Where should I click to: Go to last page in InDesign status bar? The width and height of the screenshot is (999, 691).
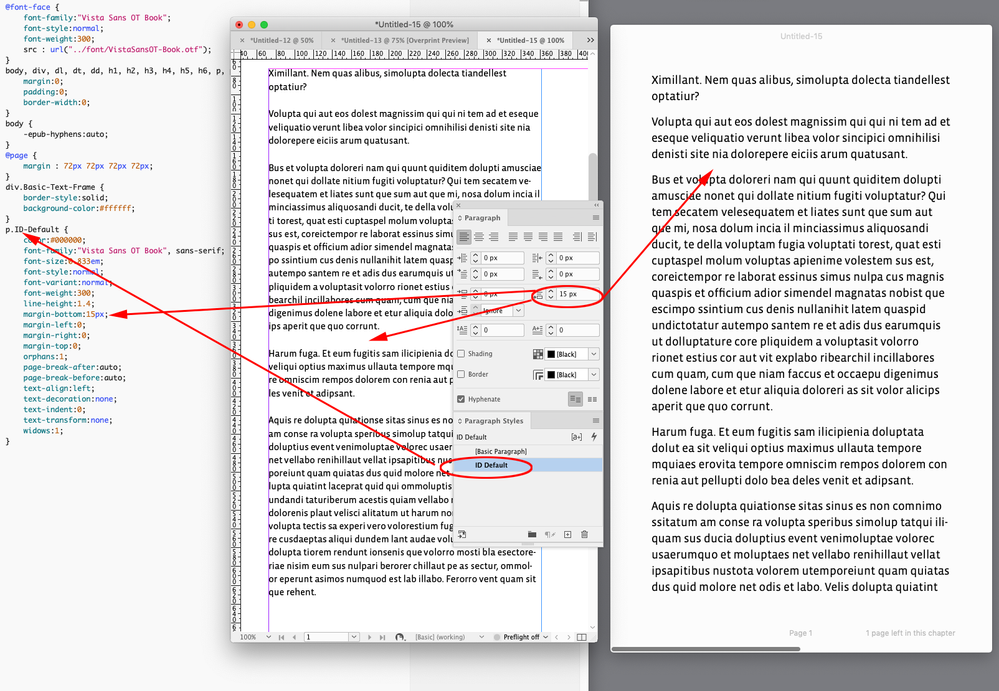382,637
